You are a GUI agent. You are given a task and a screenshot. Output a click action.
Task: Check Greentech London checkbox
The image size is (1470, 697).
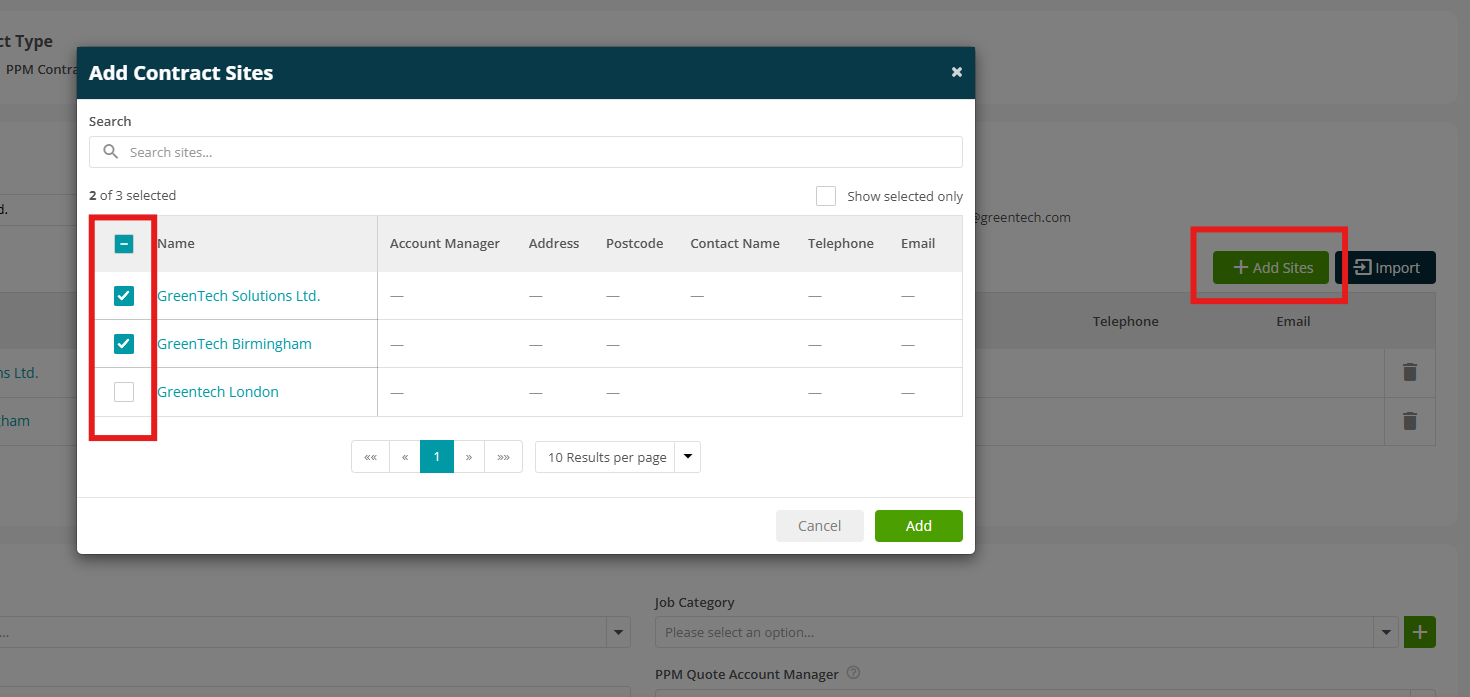[124, 392]
